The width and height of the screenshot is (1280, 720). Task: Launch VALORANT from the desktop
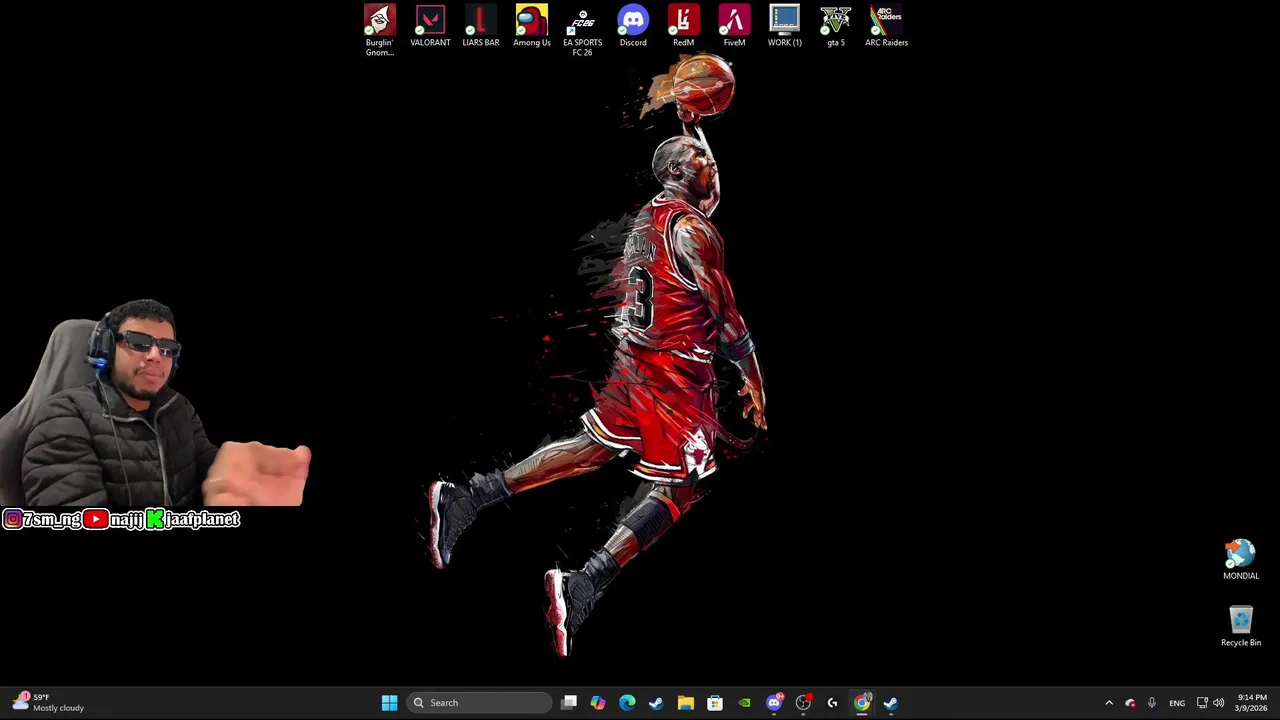pos(430,26)
